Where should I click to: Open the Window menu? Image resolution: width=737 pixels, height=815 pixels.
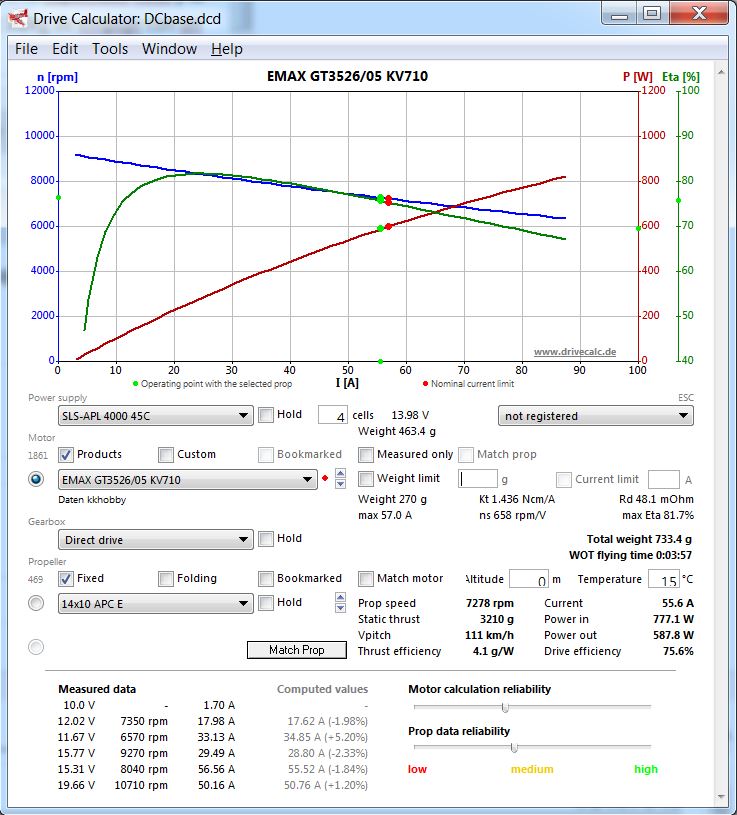click(169, 49)
